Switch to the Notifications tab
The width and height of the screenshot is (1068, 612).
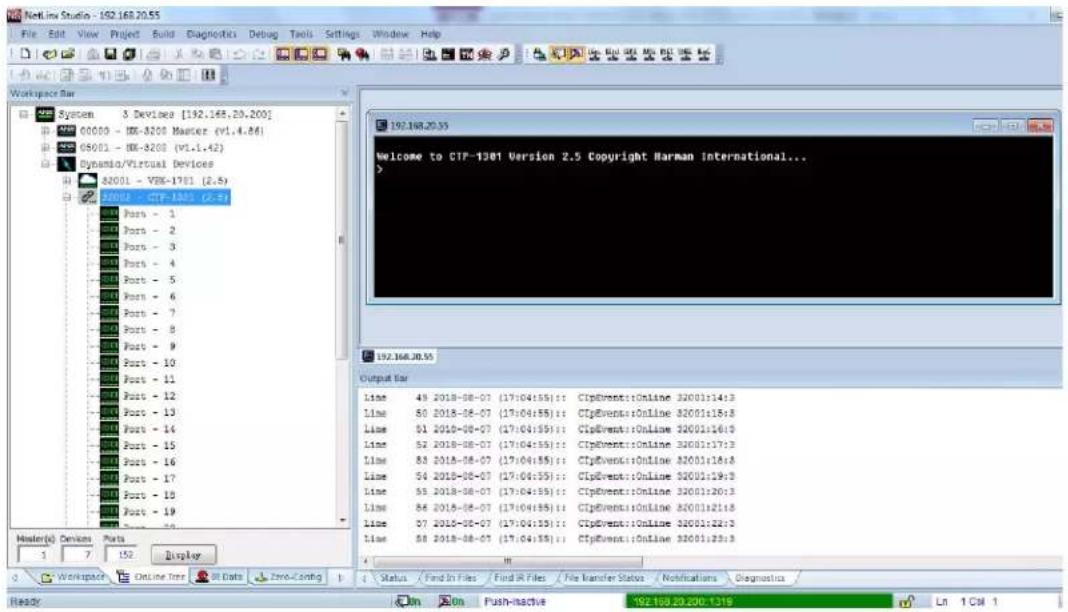pos(689,578)
